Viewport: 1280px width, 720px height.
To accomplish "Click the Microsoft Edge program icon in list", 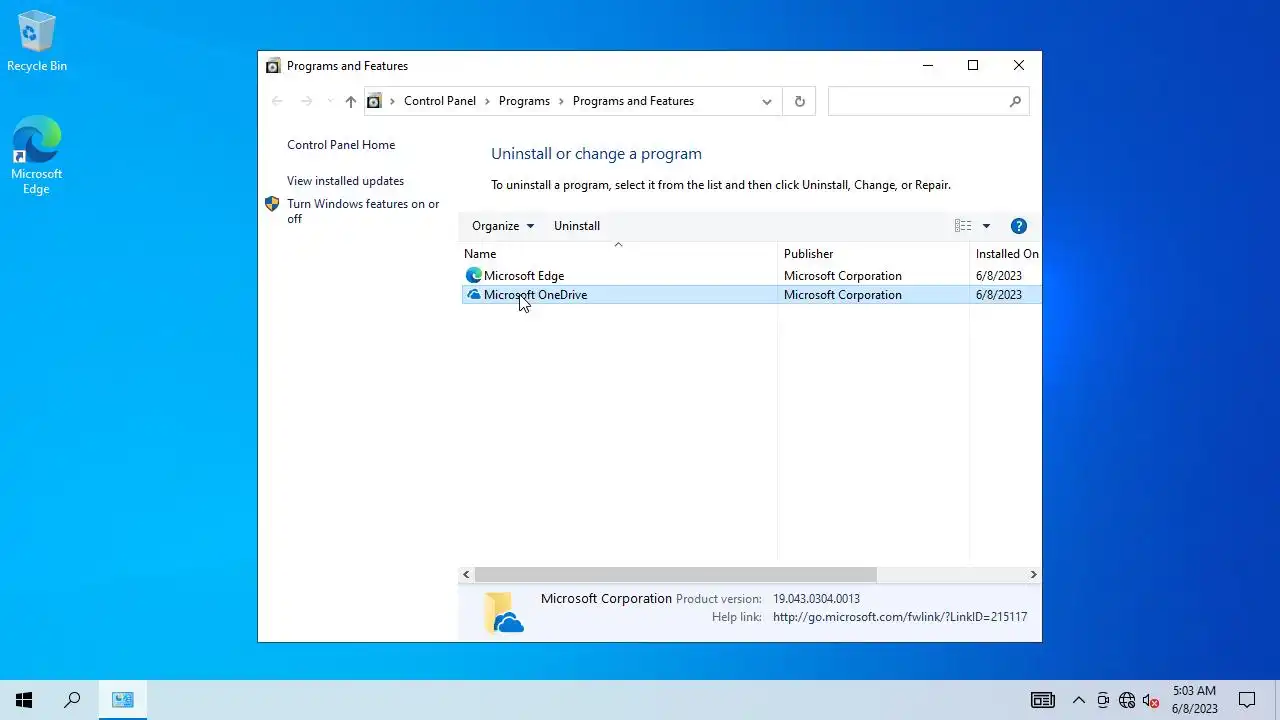I will (473, 275).
